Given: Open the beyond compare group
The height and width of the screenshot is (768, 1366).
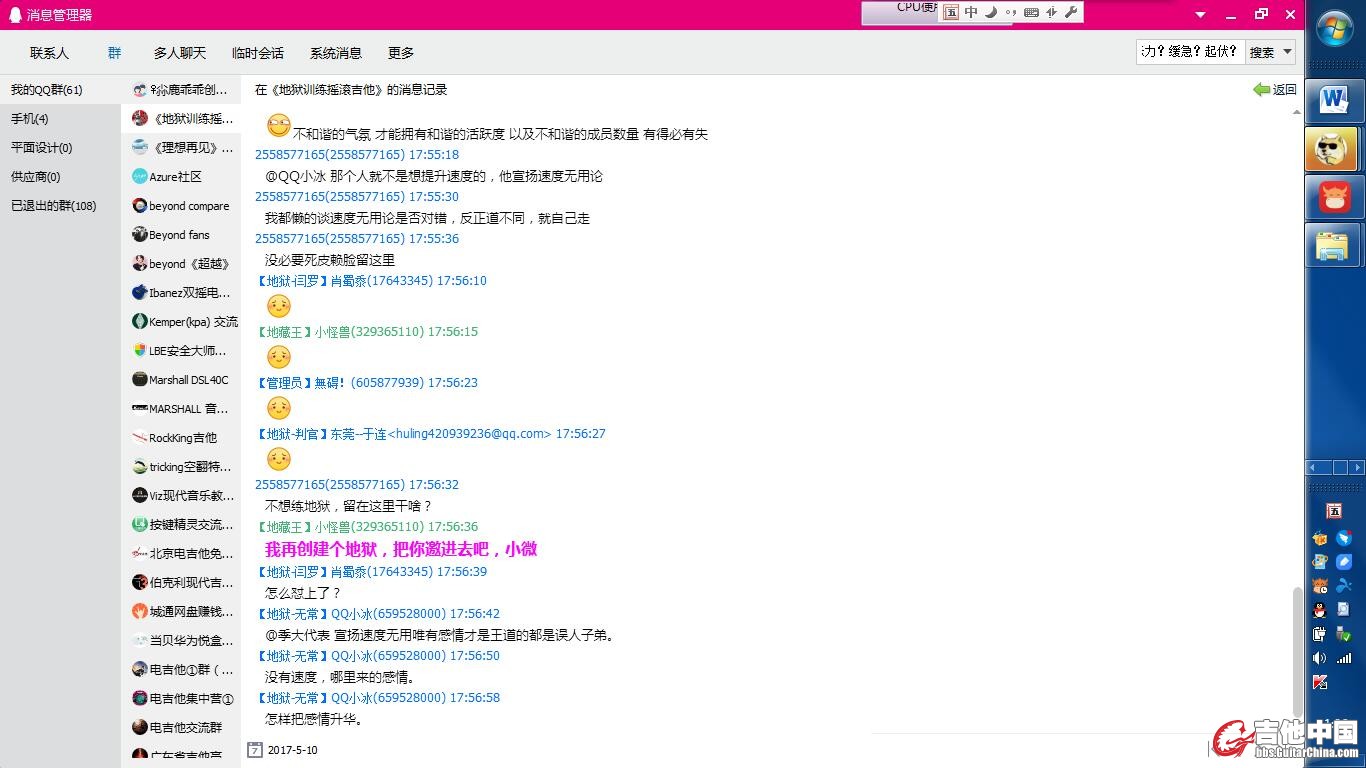Looking at the screenshot, I should tap(181, 205).
